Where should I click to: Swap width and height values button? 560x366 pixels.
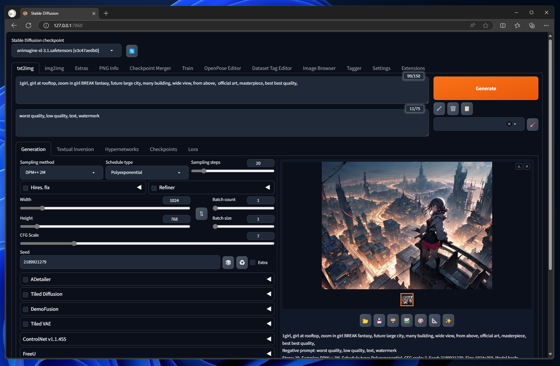[x=201, y=214]
